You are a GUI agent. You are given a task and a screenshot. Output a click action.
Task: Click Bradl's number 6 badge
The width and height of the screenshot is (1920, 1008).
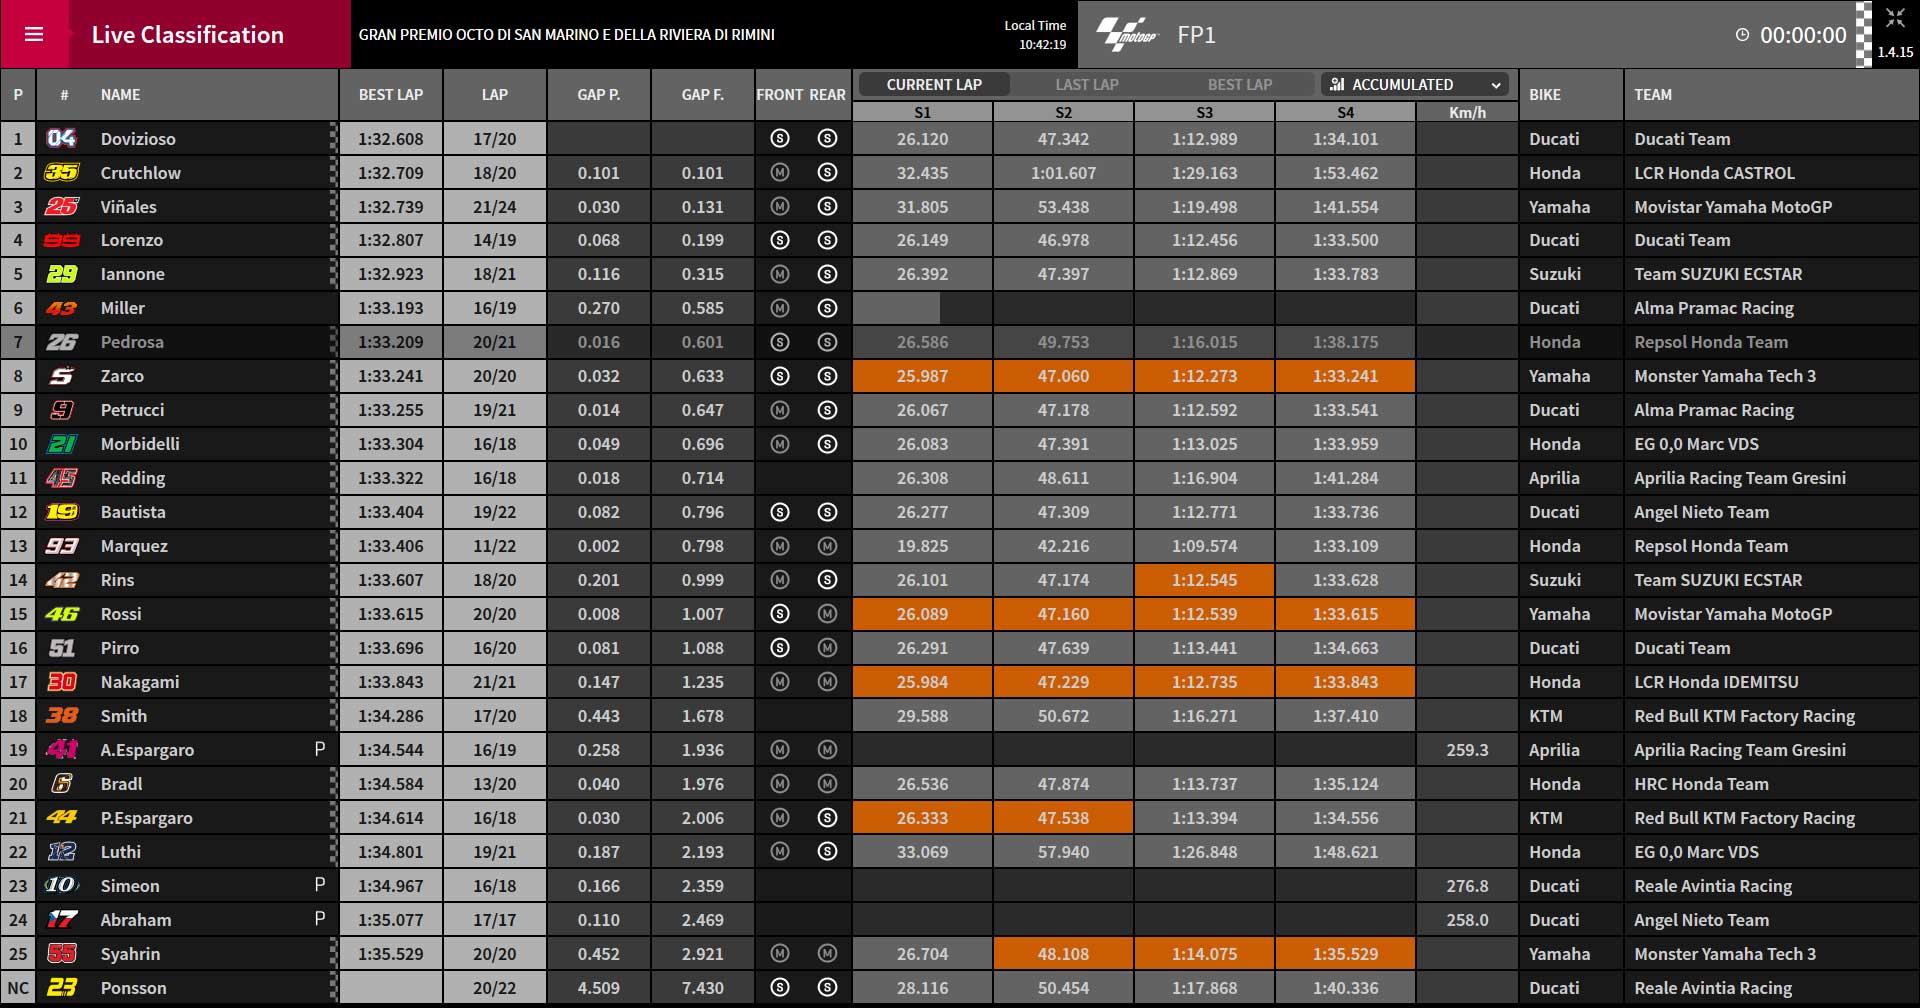61,784
